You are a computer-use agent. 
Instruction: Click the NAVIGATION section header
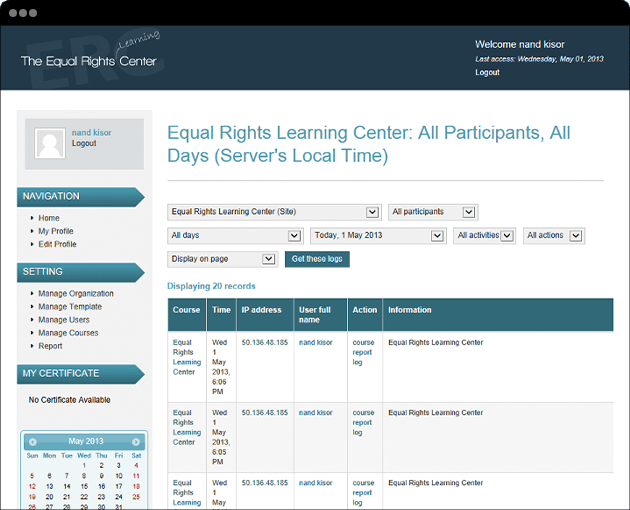(x=80, y=197)
